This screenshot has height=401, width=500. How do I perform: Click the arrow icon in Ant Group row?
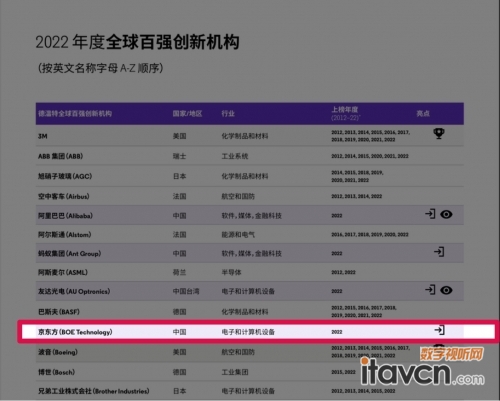pos(439,252)
